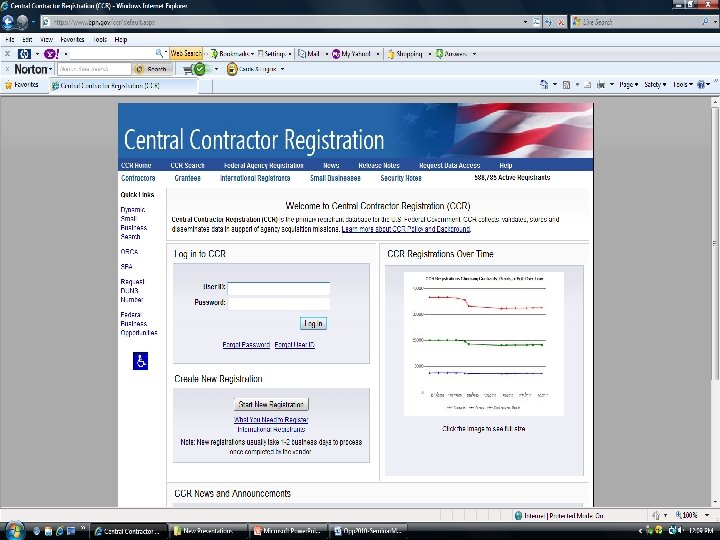The width and height of the screenshot is (720, 540).
Task: Open Favorites center star icon
Action: pos(8,85)
